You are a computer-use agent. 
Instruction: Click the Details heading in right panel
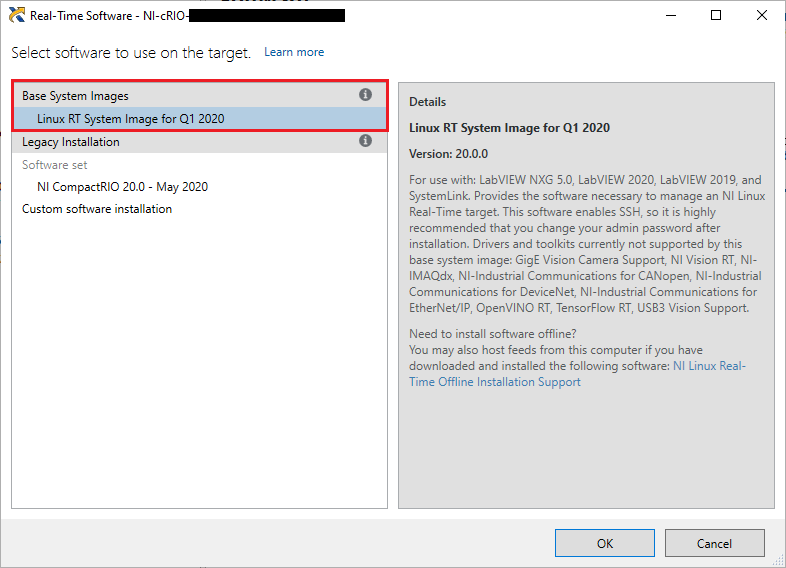427,102
